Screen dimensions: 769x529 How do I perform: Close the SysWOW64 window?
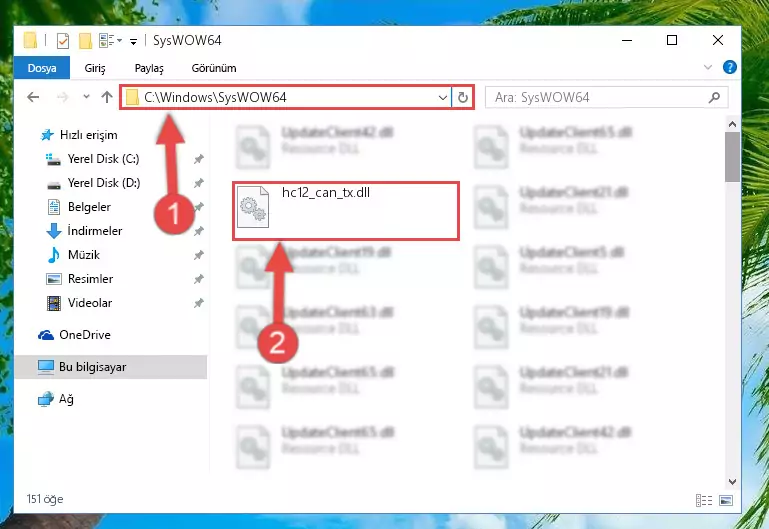point(718,40)
